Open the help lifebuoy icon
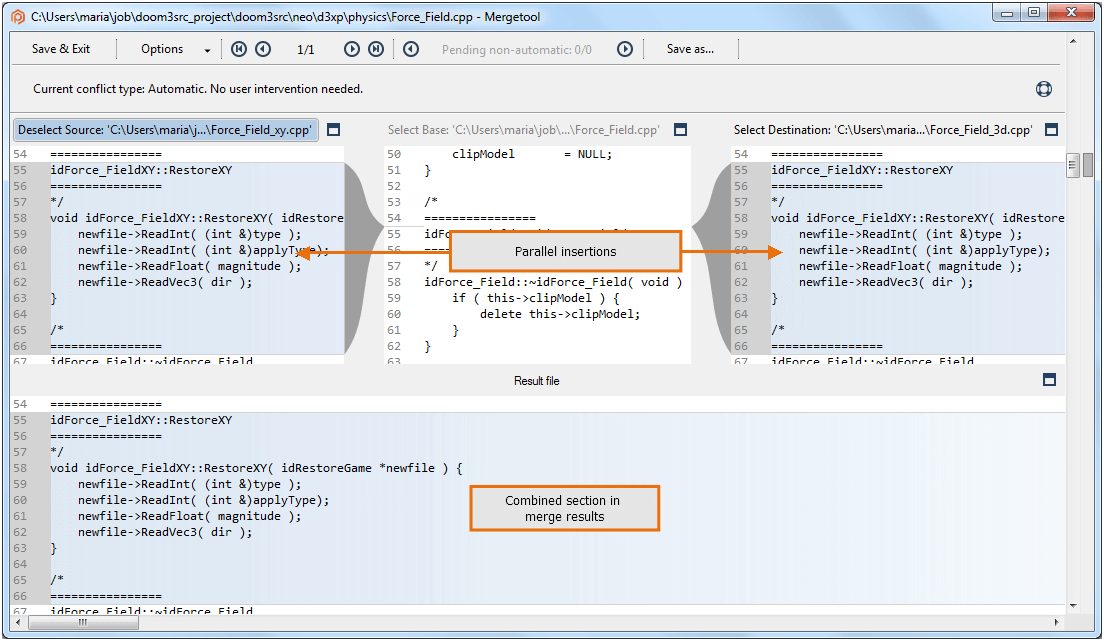This screenshot has height=642, width=1104. pyautogui.click(x=1043, y=89)
